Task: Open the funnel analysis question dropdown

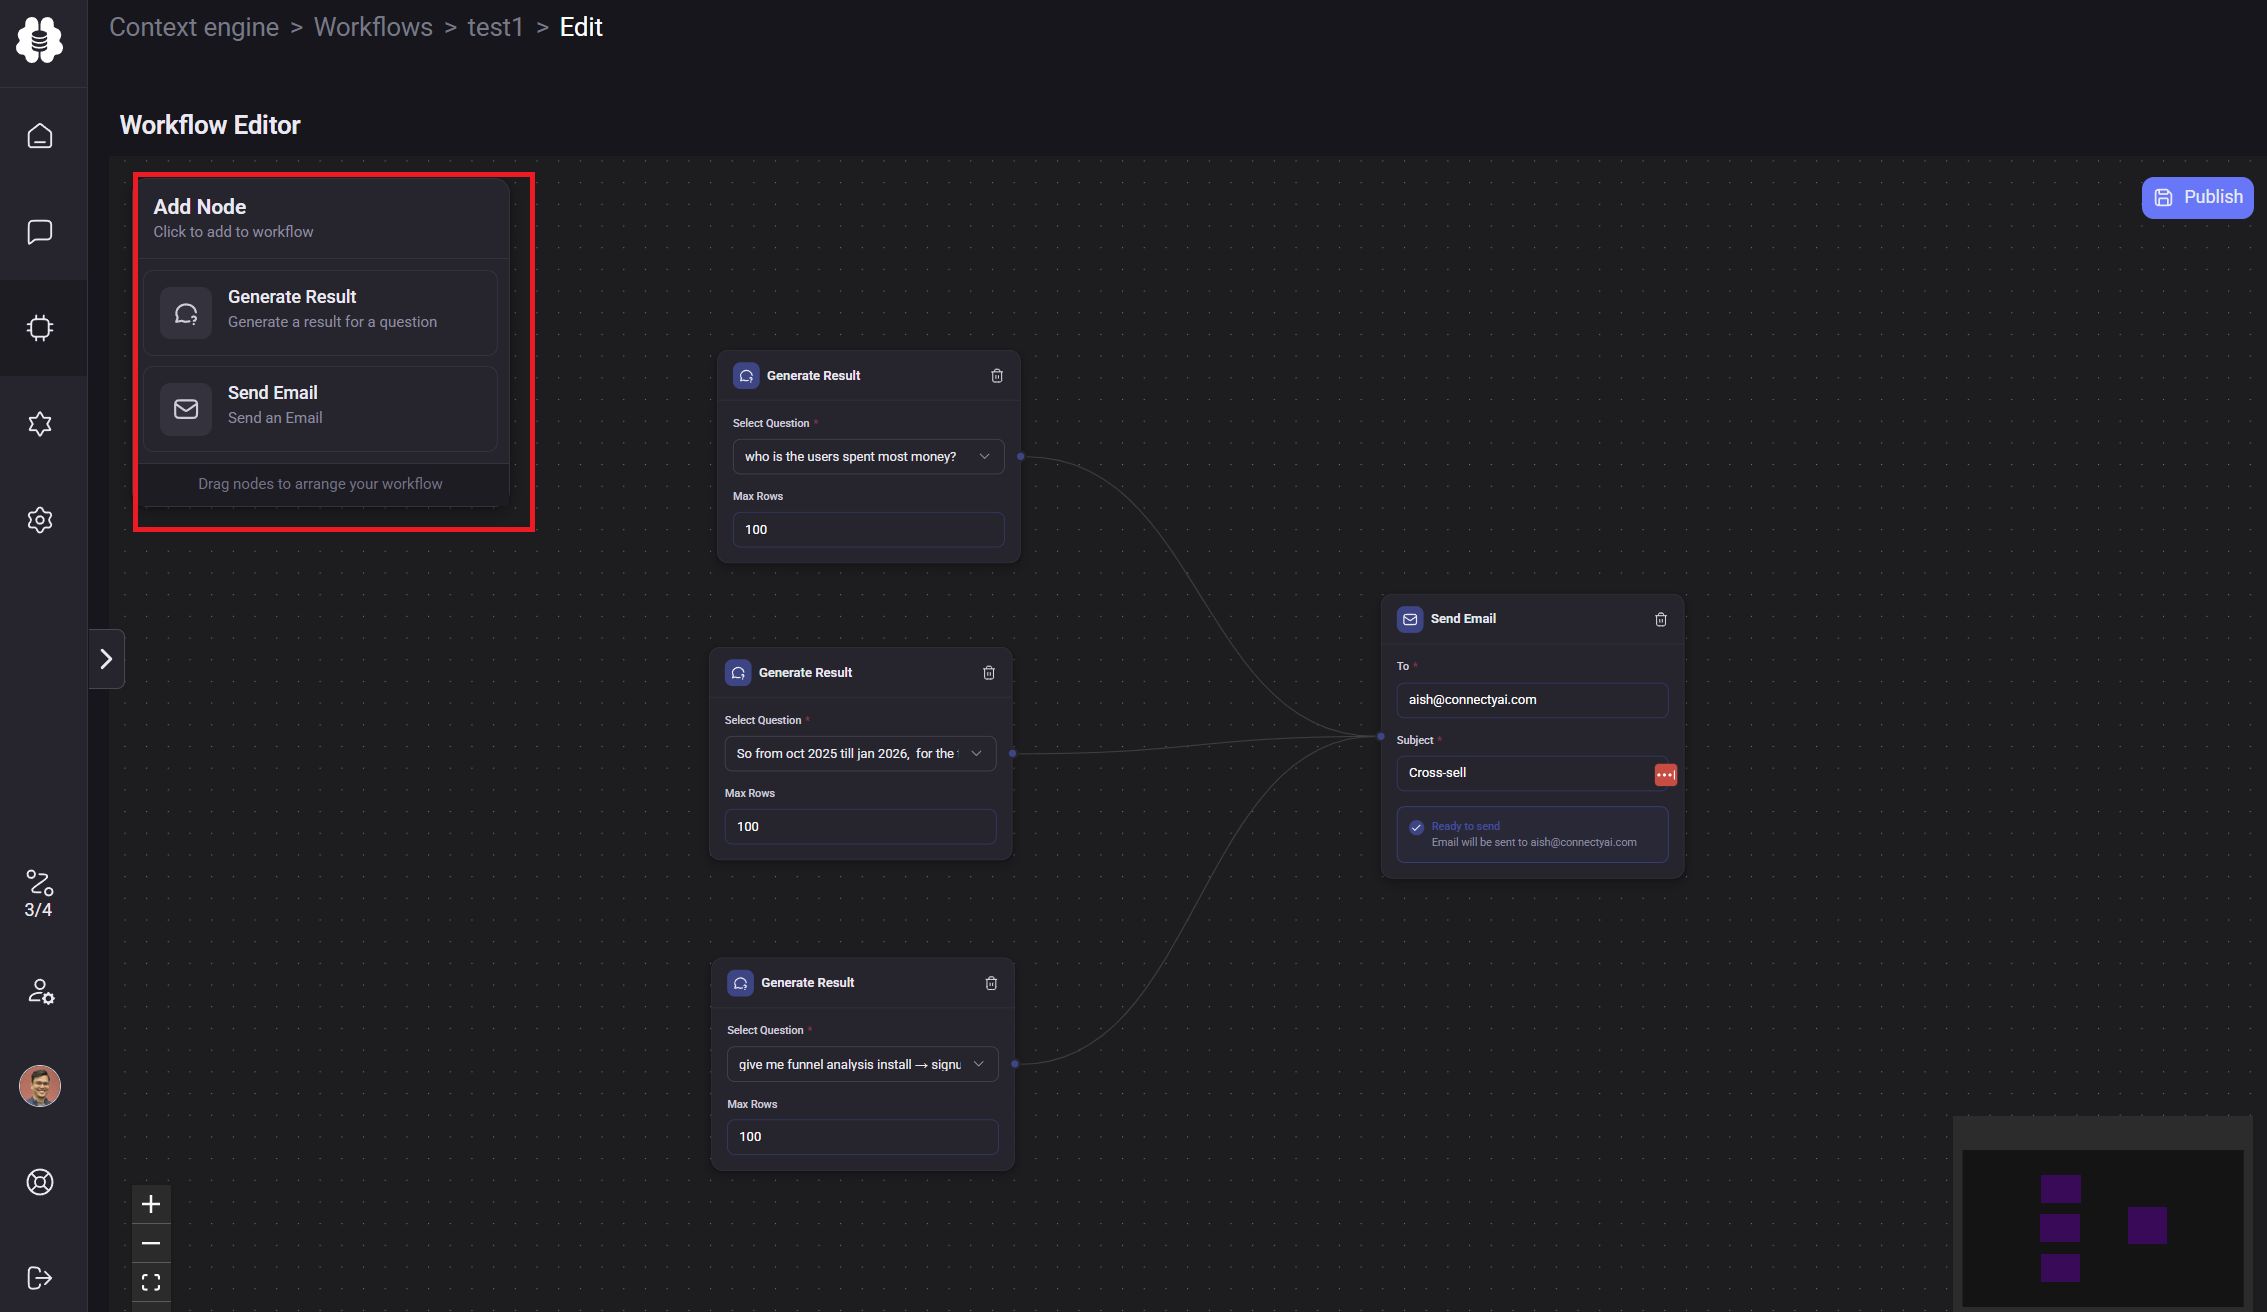Action: point(862,1065)
